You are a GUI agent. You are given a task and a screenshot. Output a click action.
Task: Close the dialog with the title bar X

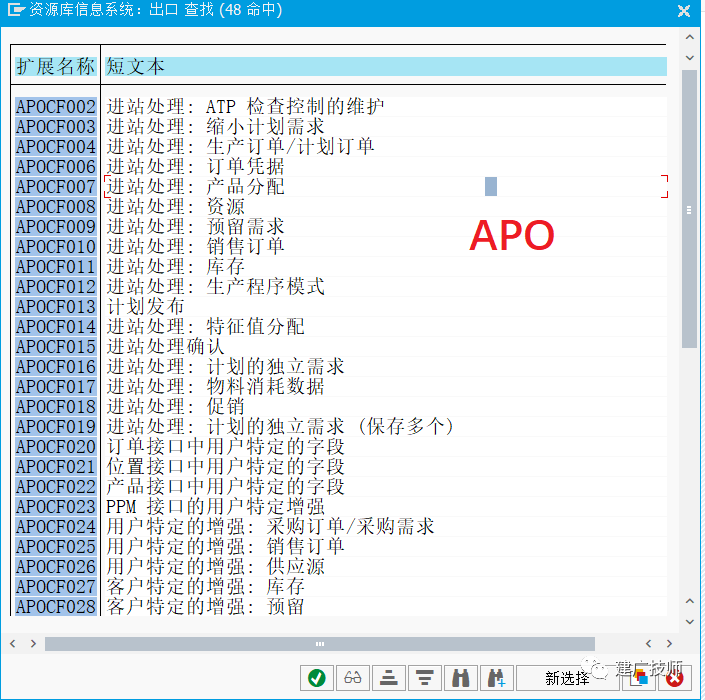click(x=684, y=11)
